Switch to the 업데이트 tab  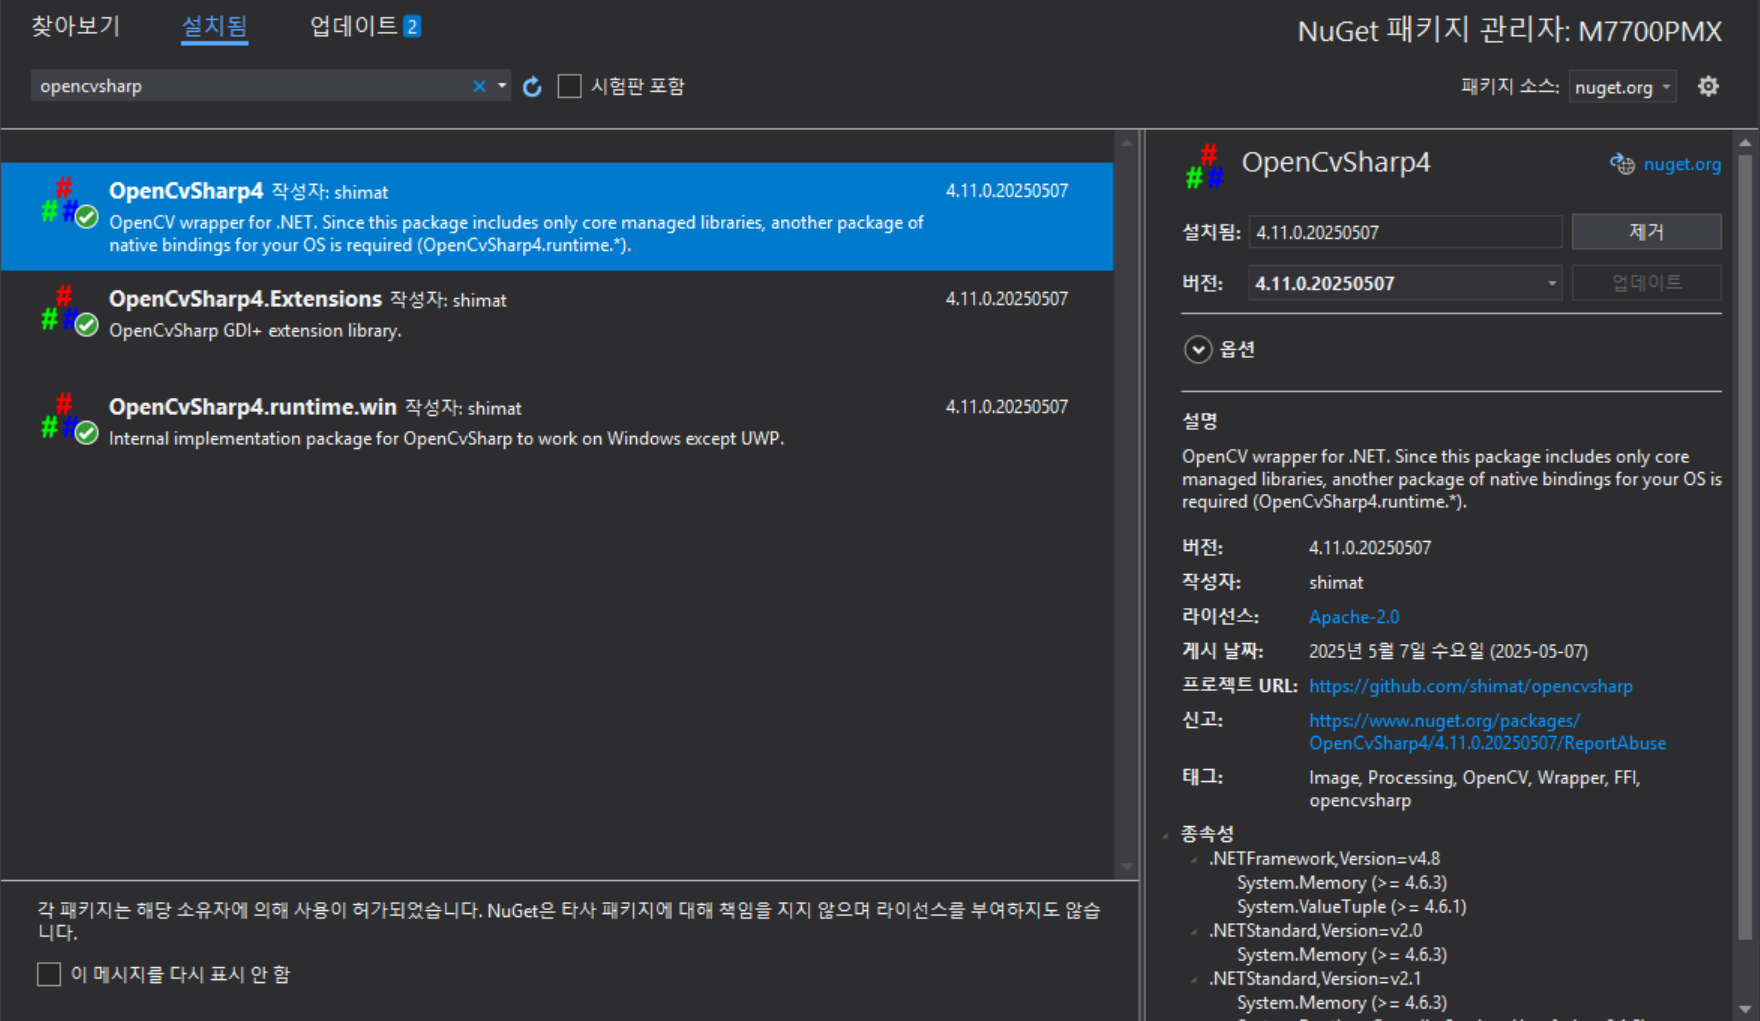click(x=354, y=26)
